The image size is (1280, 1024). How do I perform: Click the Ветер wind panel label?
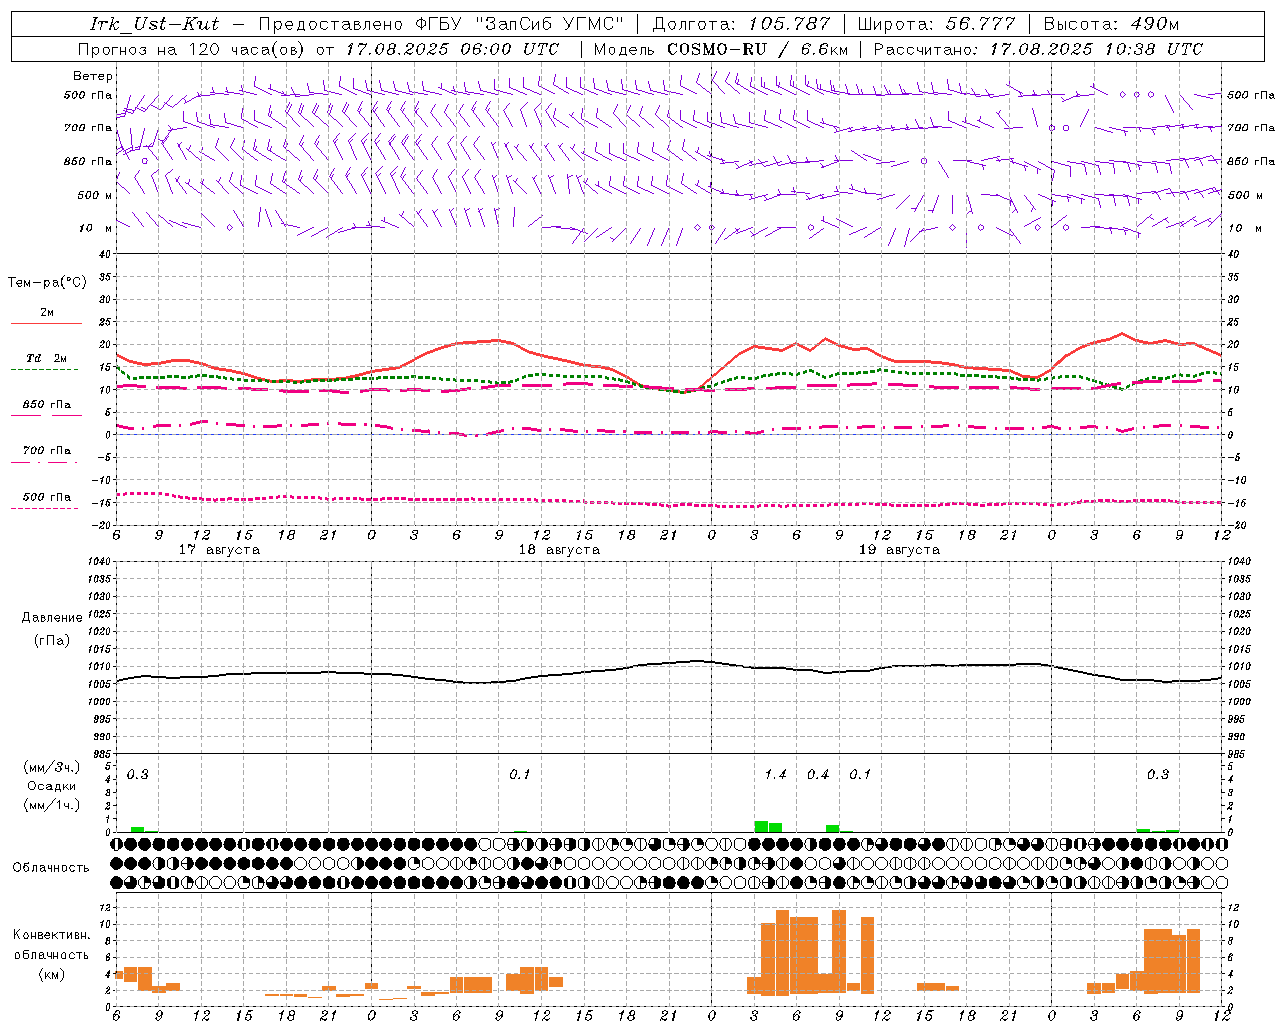(93, 76)
